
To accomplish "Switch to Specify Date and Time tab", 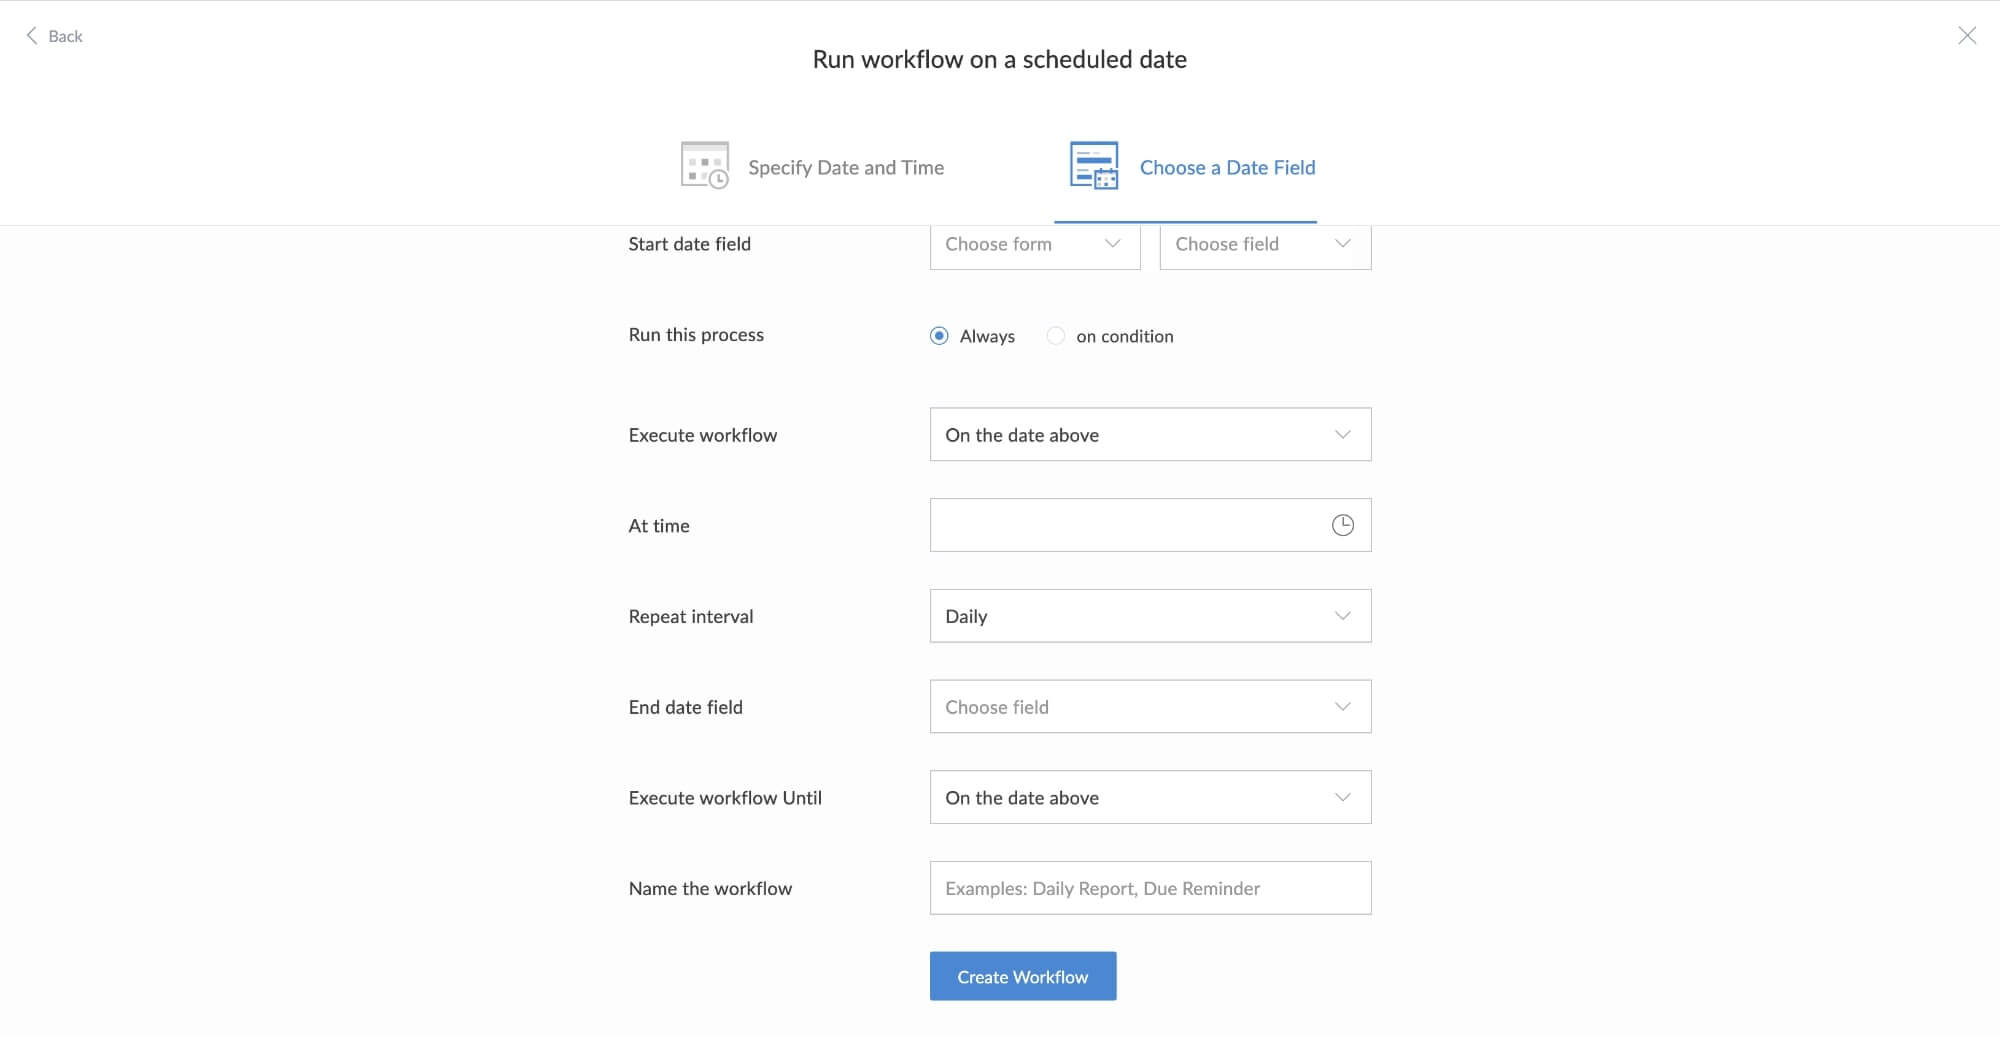I will click(x=845, y=168).
